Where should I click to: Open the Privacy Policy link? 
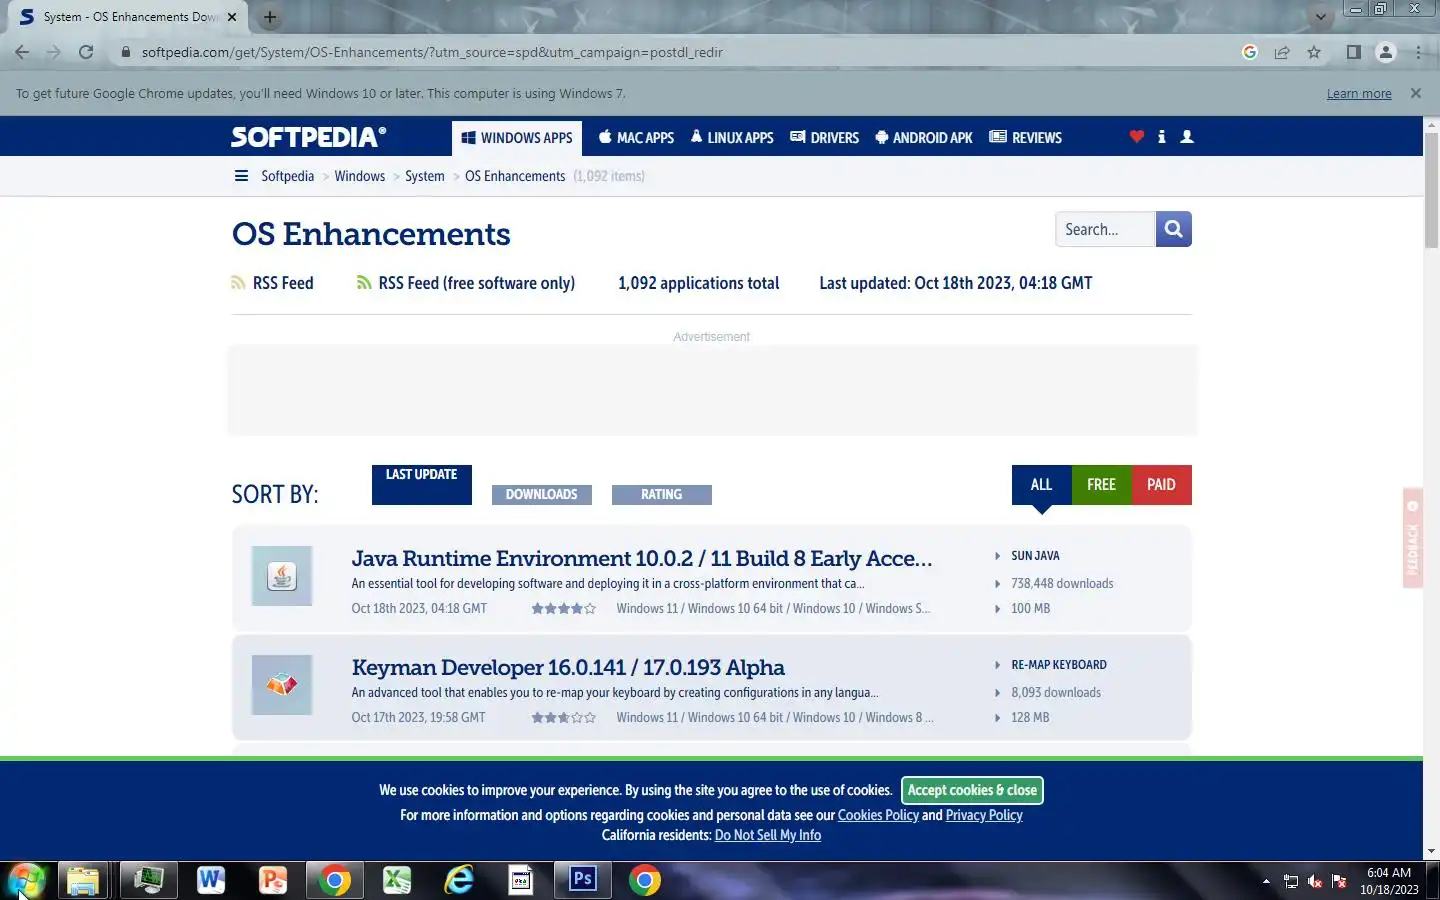(984, 815)
